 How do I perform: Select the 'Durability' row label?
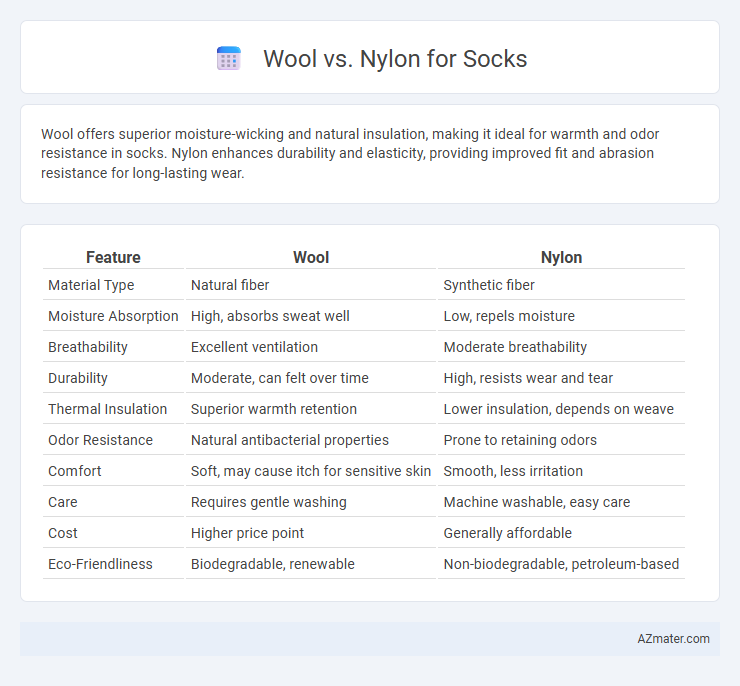pyautogui.click(x=78, y=378)
